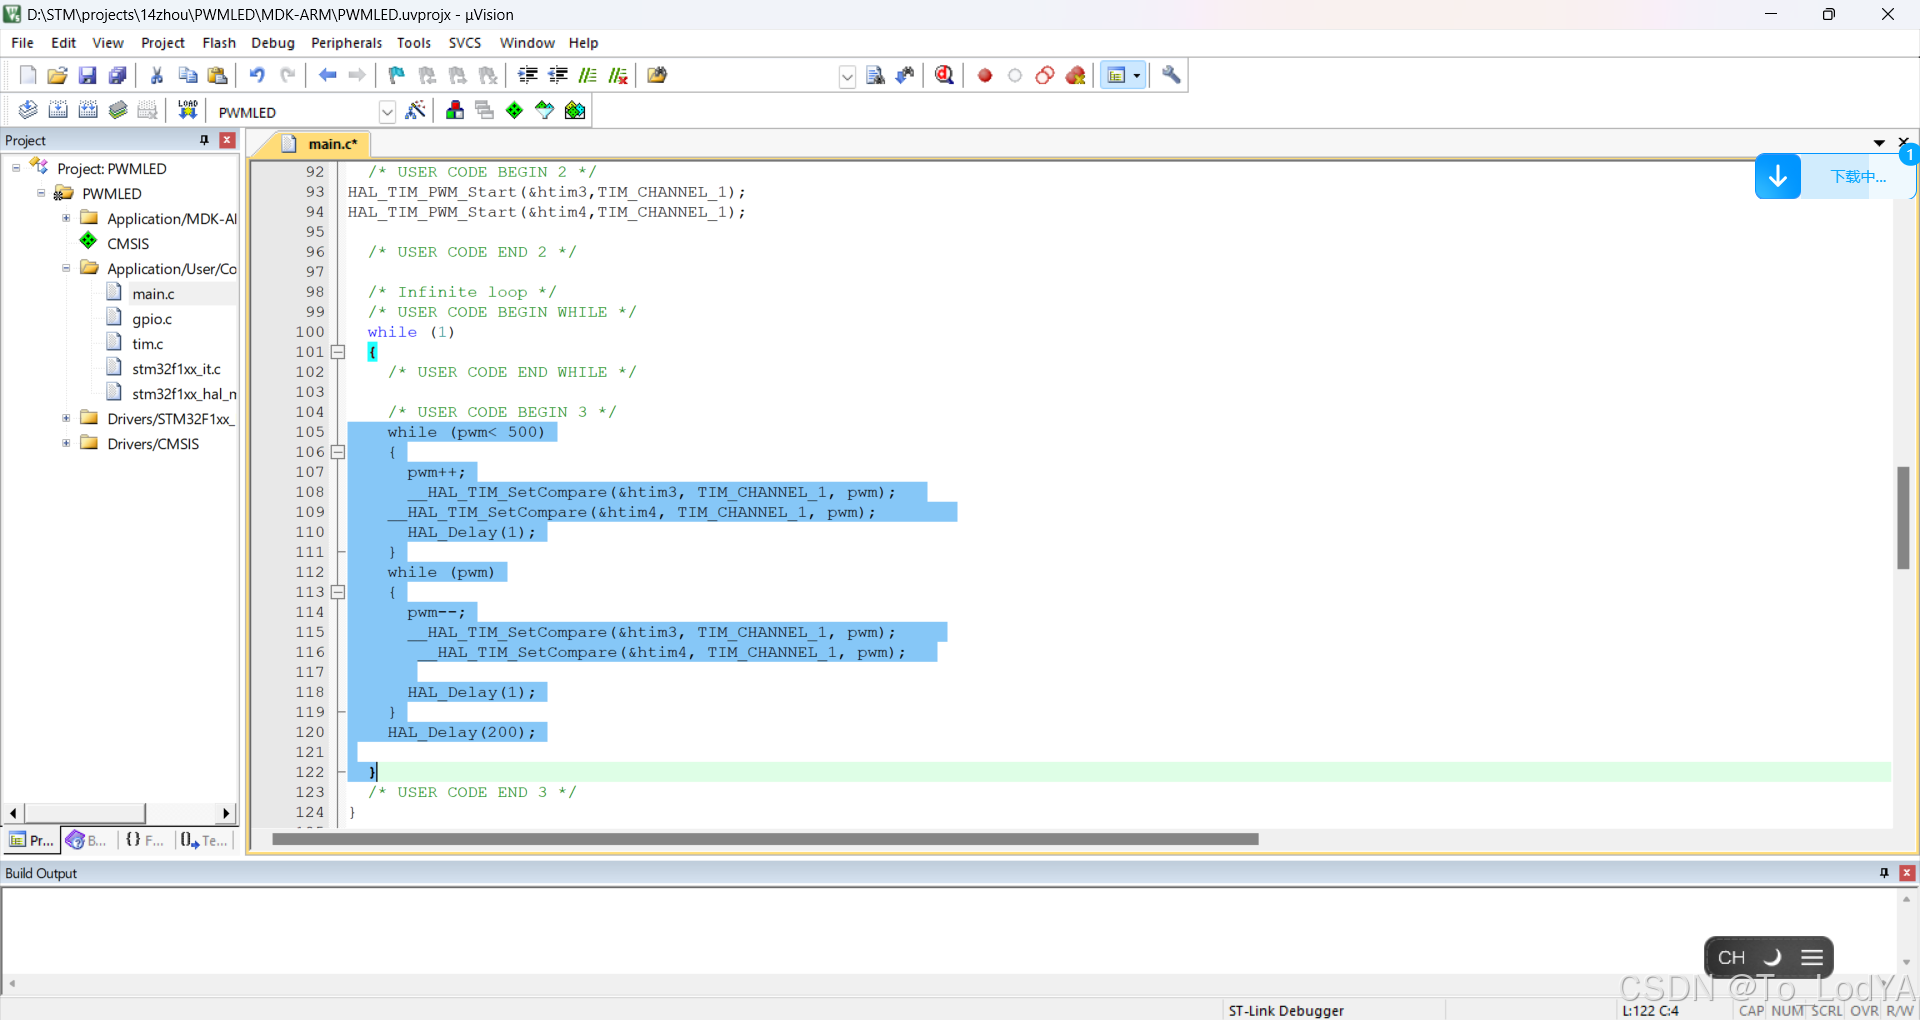
Task: Select tim.c in the project tree
Action: coord(148,344)
